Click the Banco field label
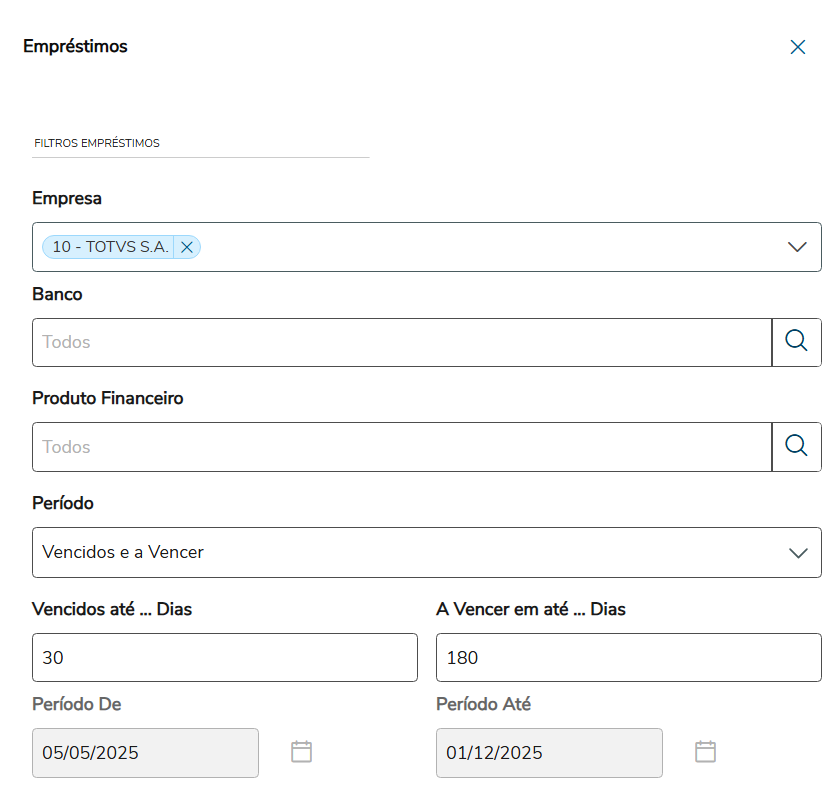The image size is (840, 792). (x=57, y=294)
